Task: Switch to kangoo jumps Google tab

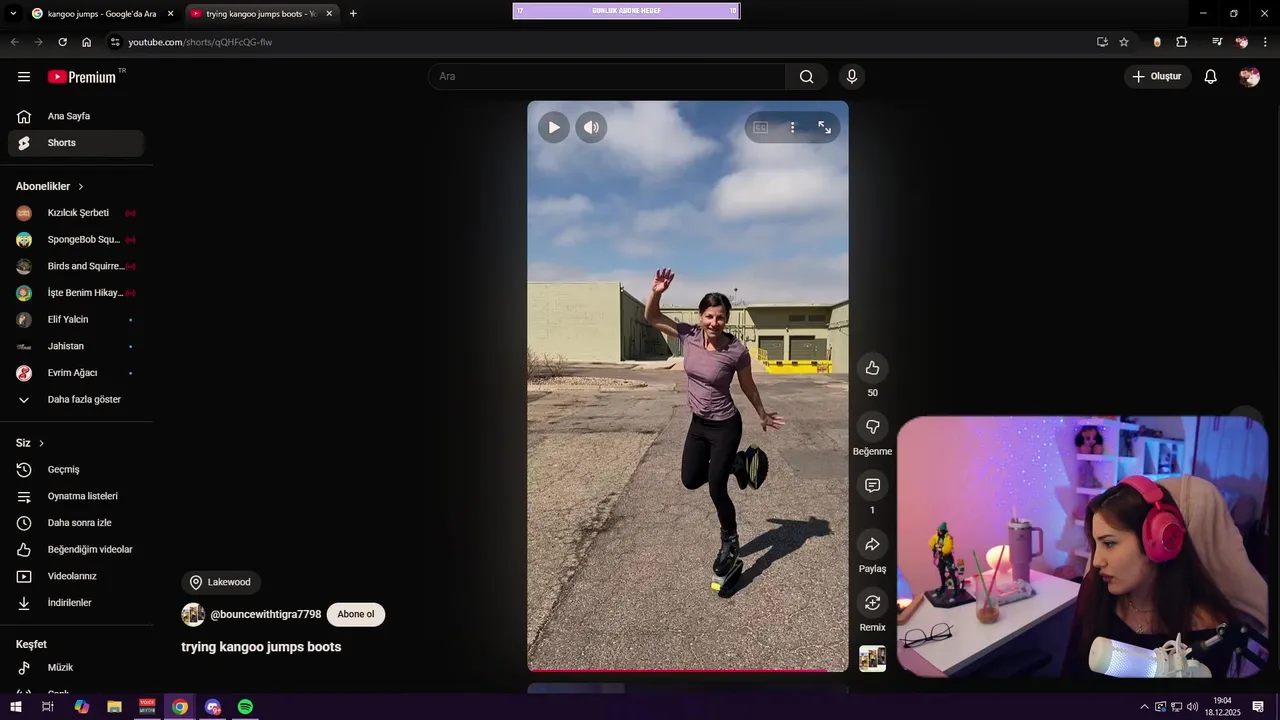Action: 102,13
